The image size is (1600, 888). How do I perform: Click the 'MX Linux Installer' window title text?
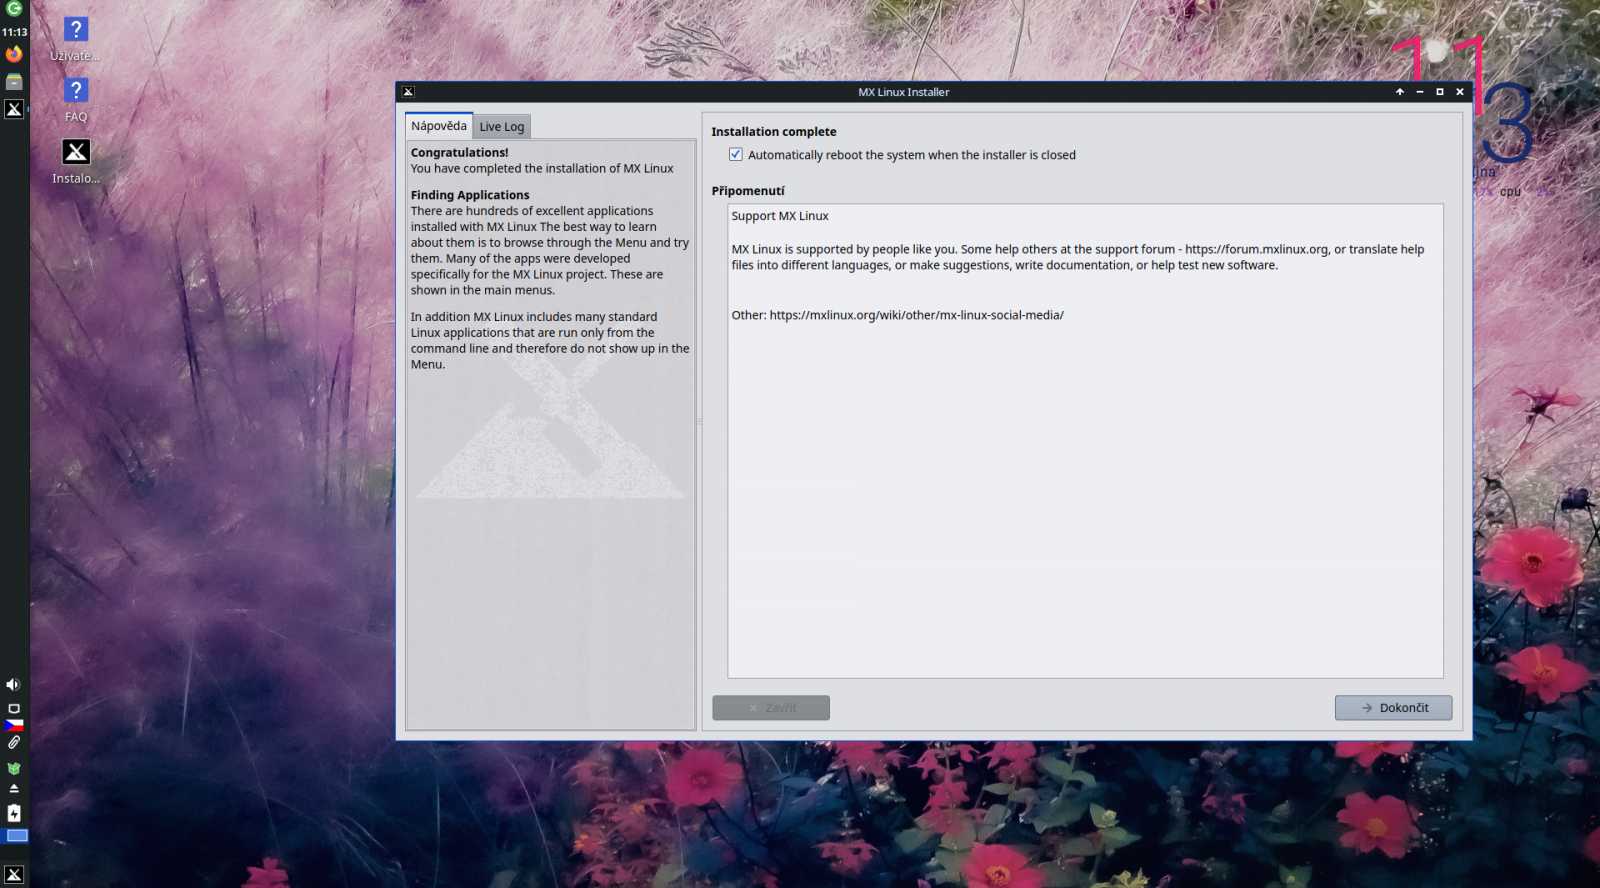point(904,92)
